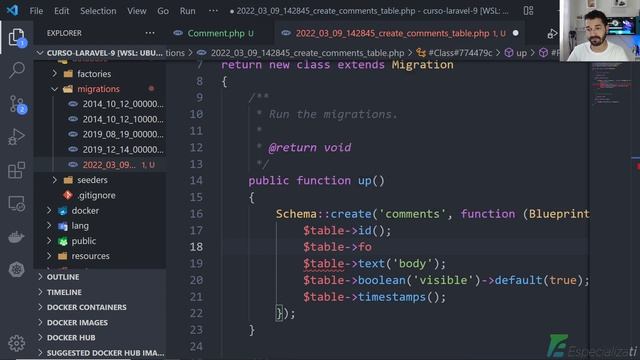Open the Explorer view in activity bar

click(16, 38)
